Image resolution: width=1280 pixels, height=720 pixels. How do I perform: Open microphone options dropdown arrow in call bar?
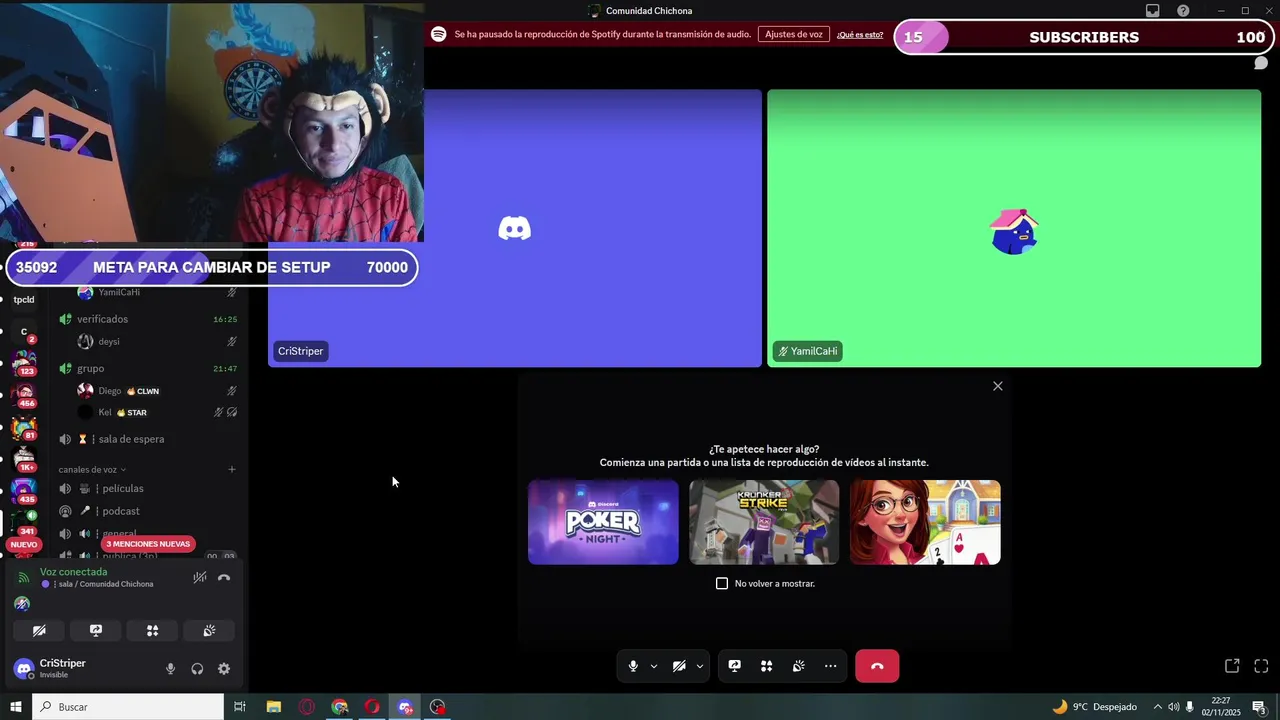654,666
